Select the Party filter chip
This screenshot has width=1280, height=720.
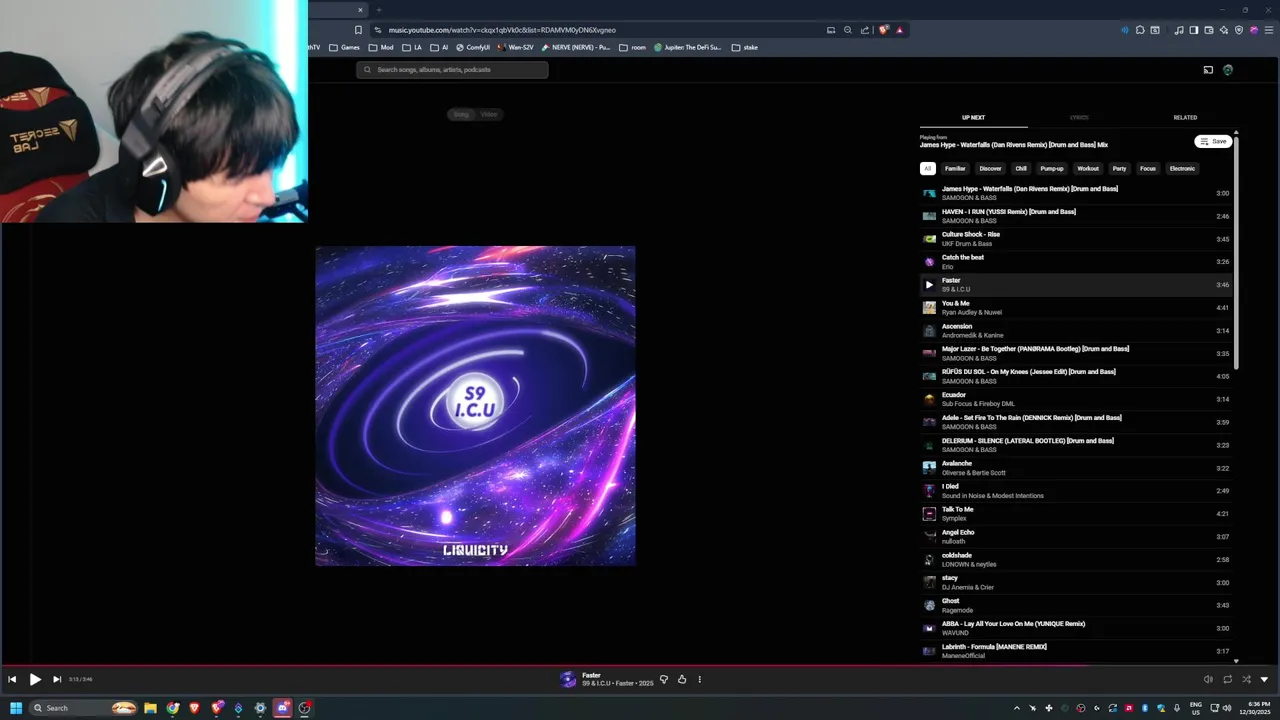[1119, 168]
